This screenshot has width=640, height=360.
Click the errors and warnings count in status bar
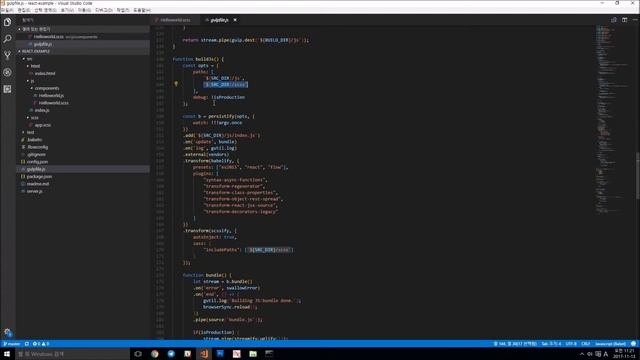click(x=41, y=344)
